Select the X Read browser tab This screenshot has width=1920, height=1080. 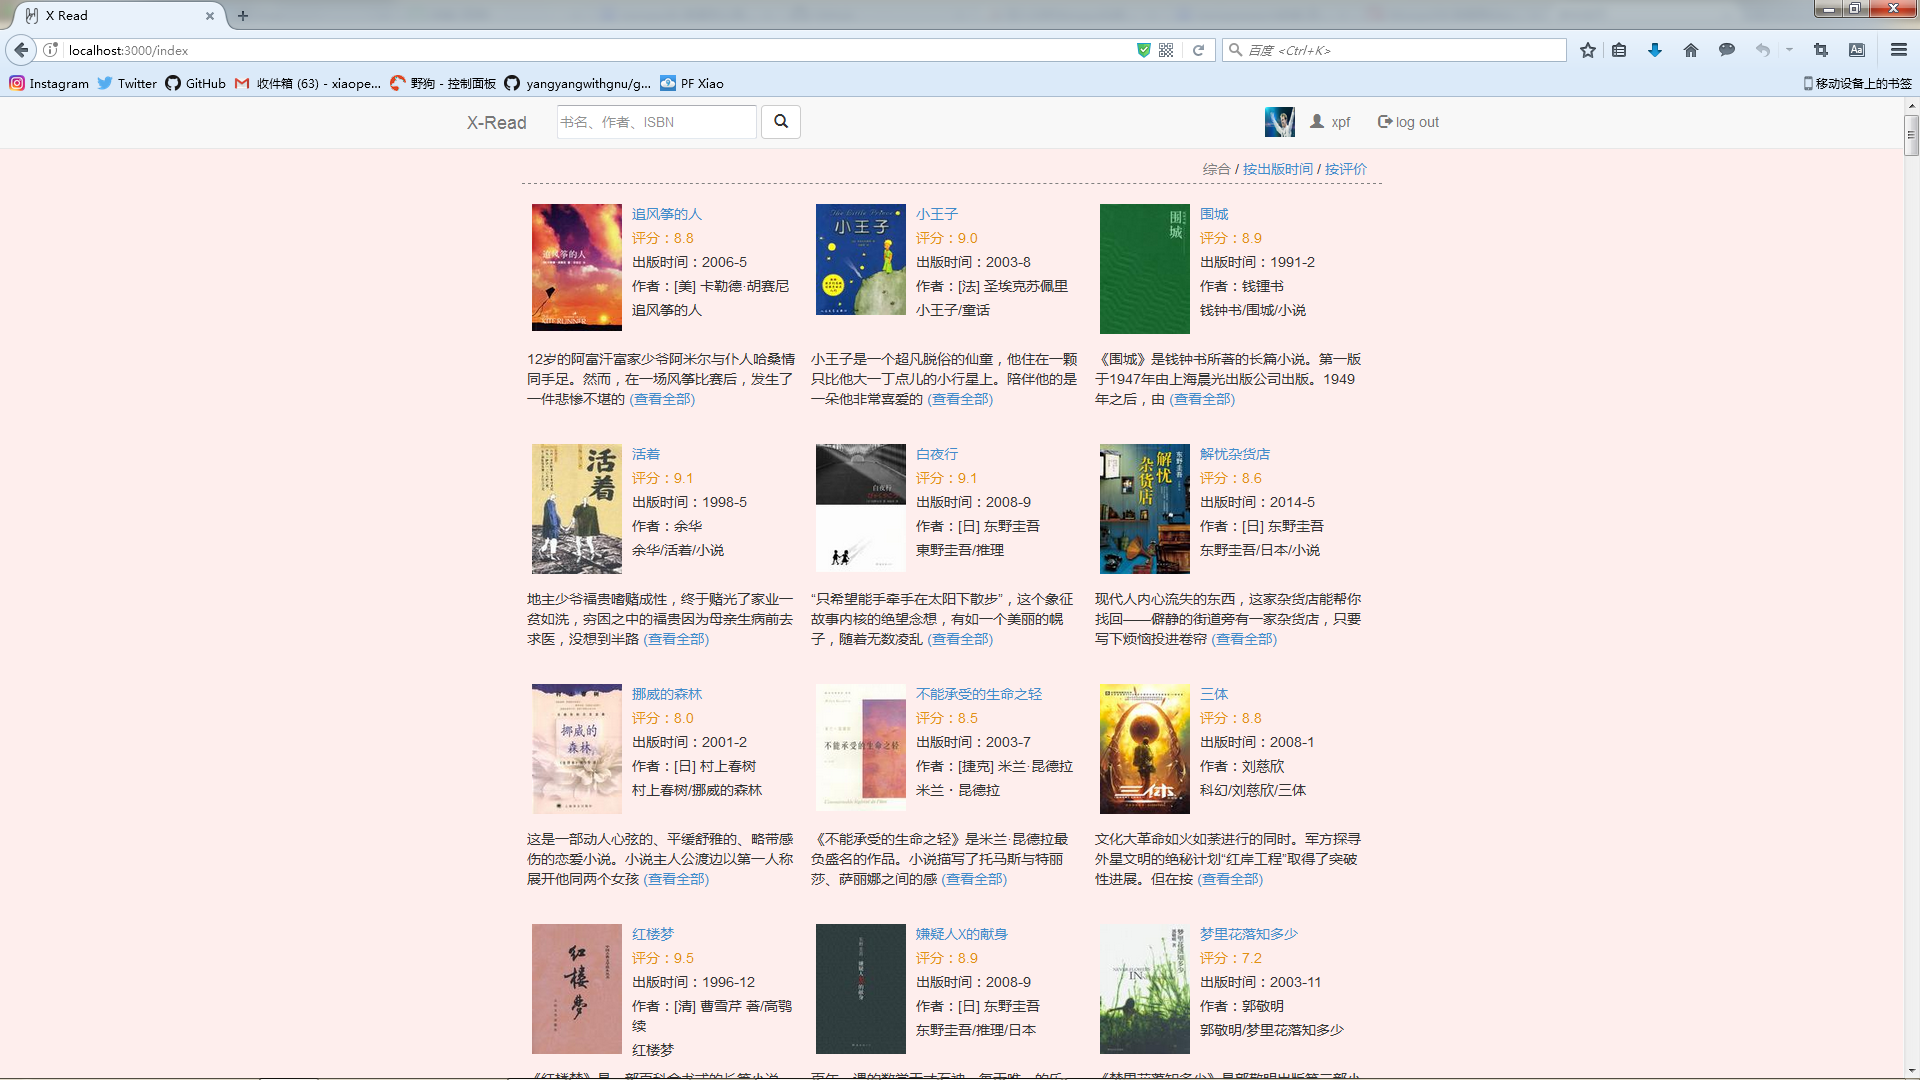pyautogui.click(x=120, y=16)
